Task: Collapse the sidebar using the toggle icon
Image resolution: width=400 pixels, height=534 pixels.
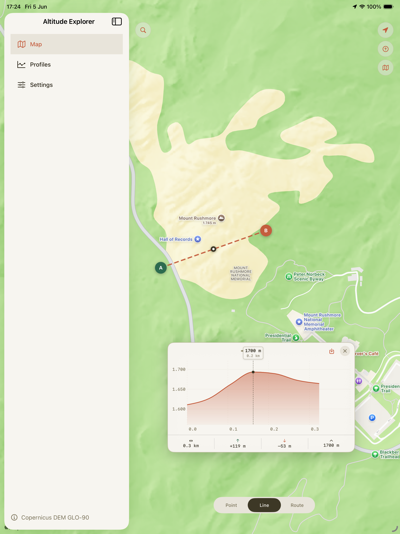Action: (117, 21)
